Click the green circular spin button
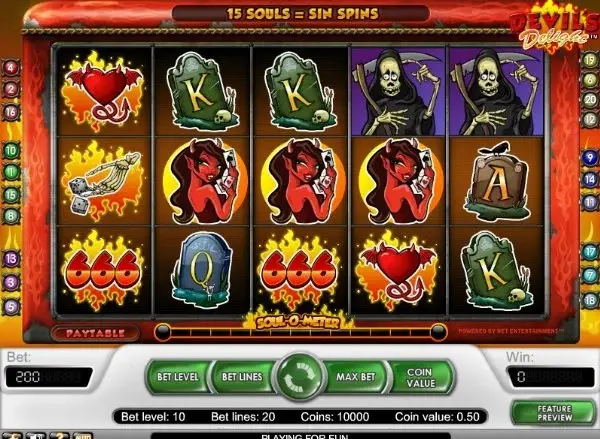Screen dimensions: 600x439 [300, 377]
